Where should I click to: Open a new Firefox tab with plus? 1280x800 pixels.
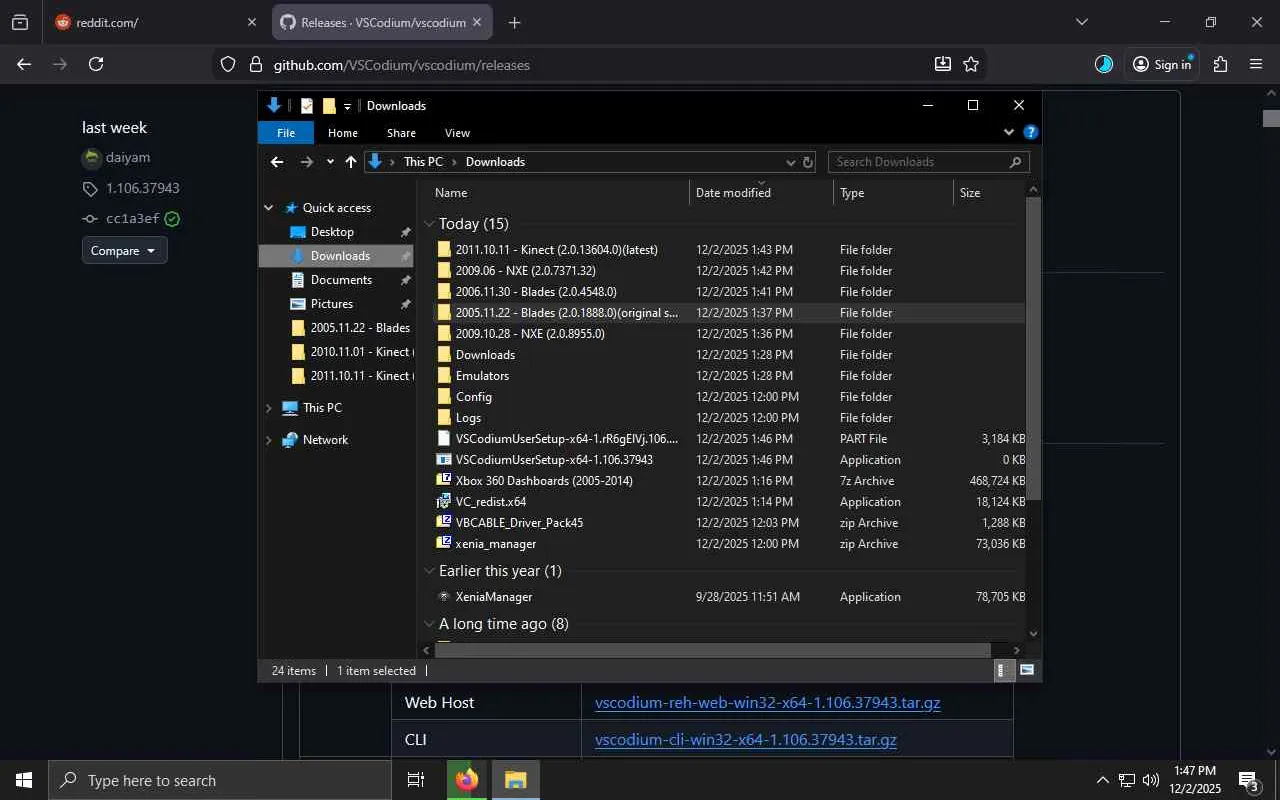[514, 22]
